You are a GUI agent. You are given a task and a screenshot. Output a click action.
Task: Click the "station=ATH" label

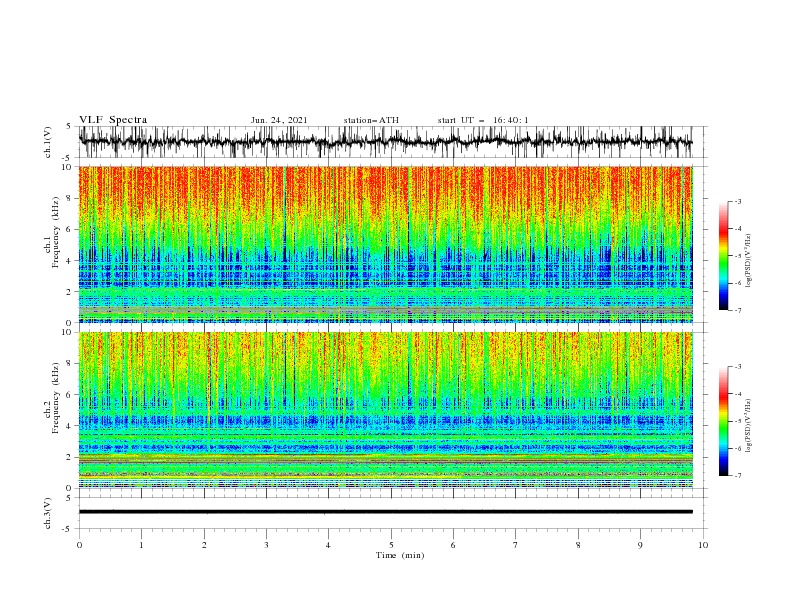click(371, 120)
